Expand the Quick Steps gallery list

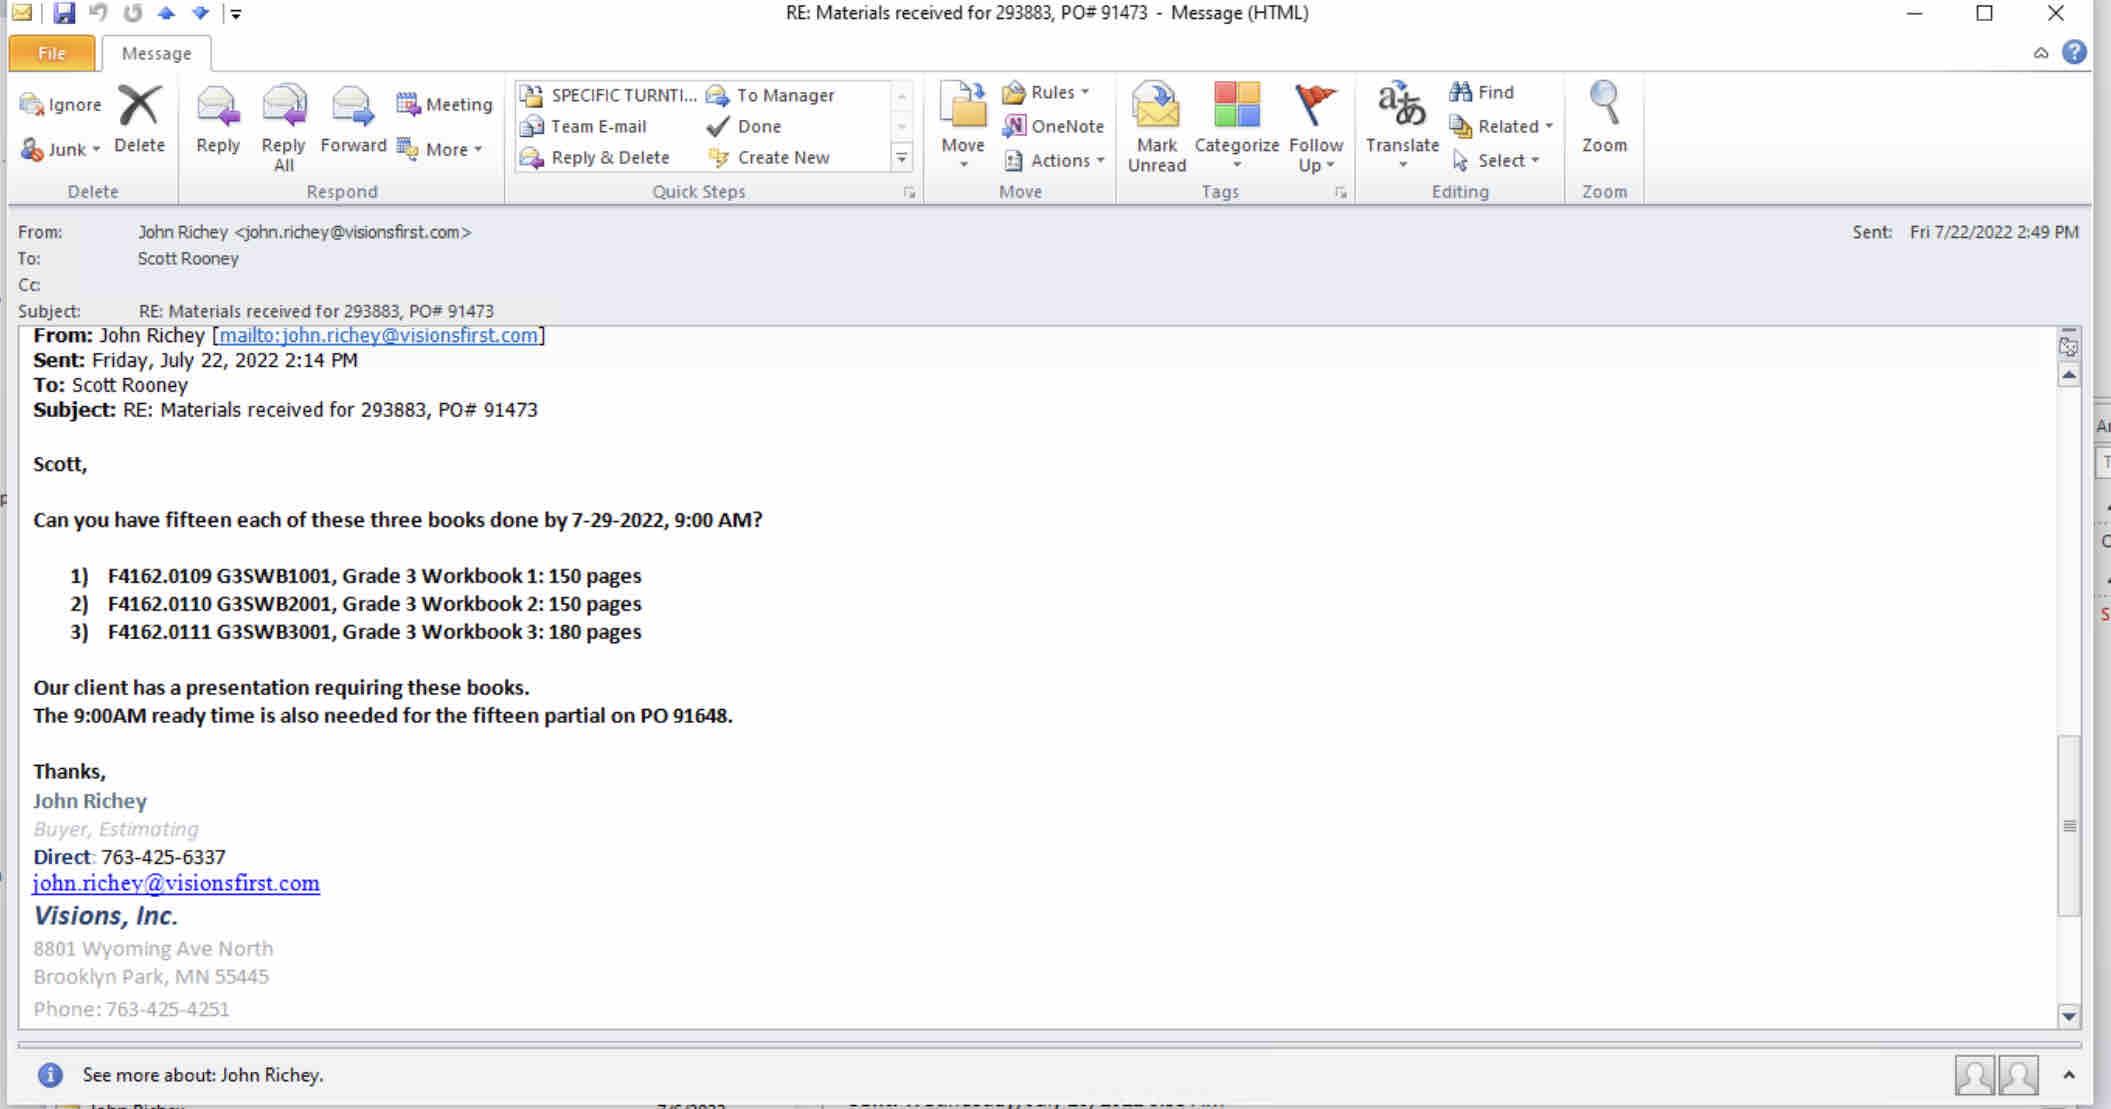coord(901,158)
